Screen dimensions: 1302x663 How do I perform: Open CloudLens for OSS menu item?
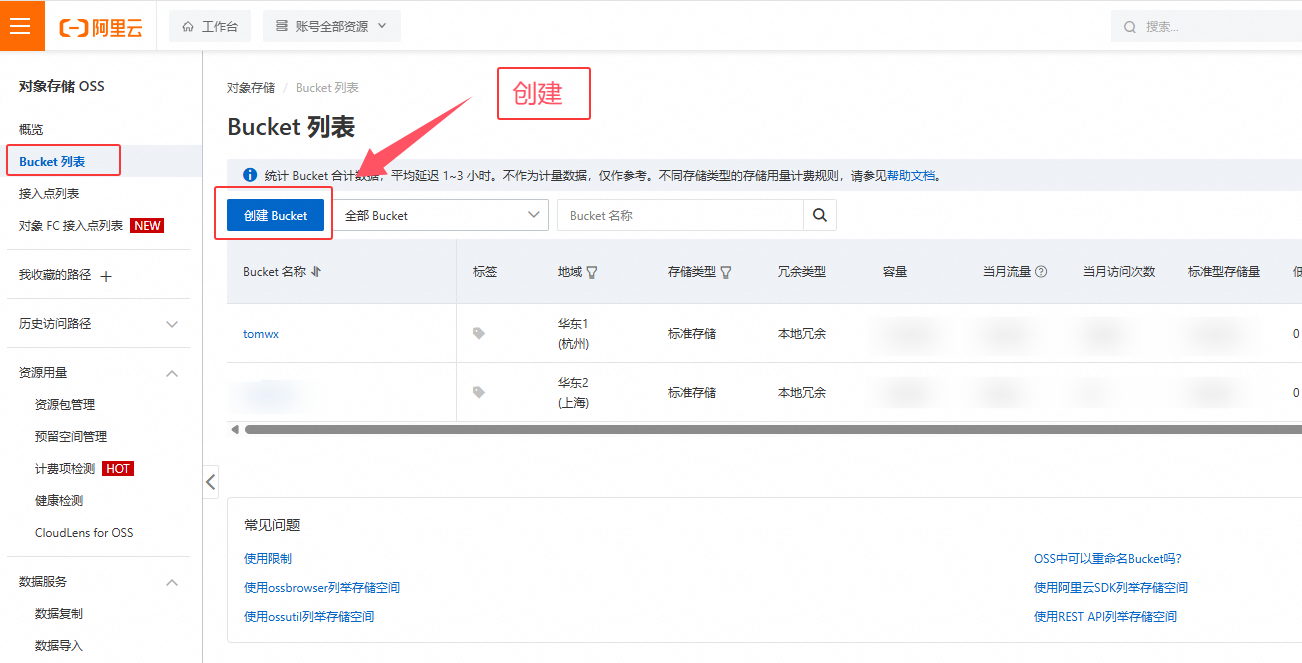84,533
